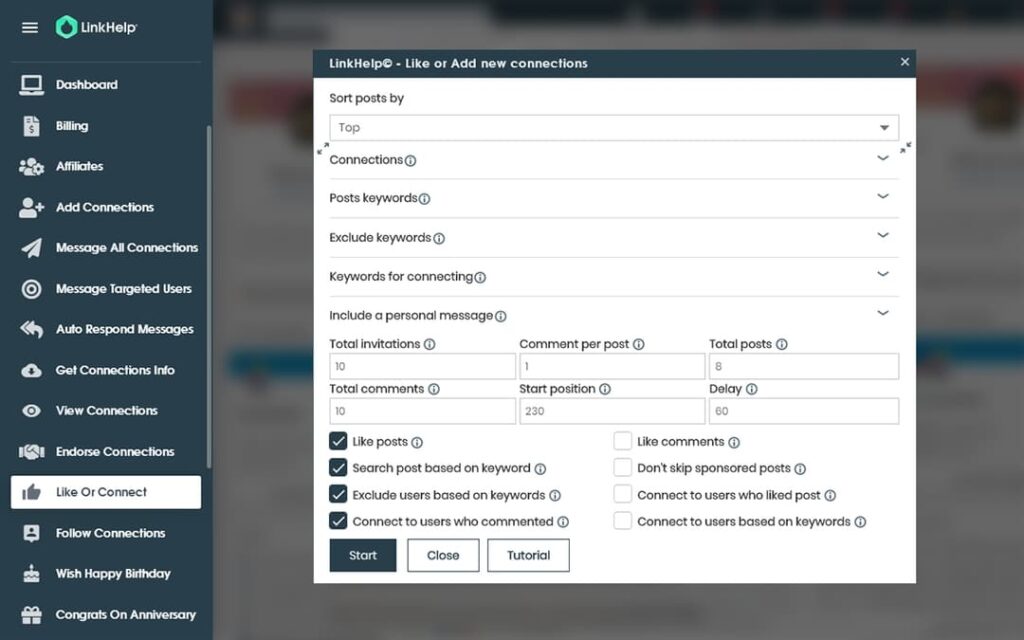Click the Add Connections user-plus icon
1024x640 pixels.
[x=31, y=208]
